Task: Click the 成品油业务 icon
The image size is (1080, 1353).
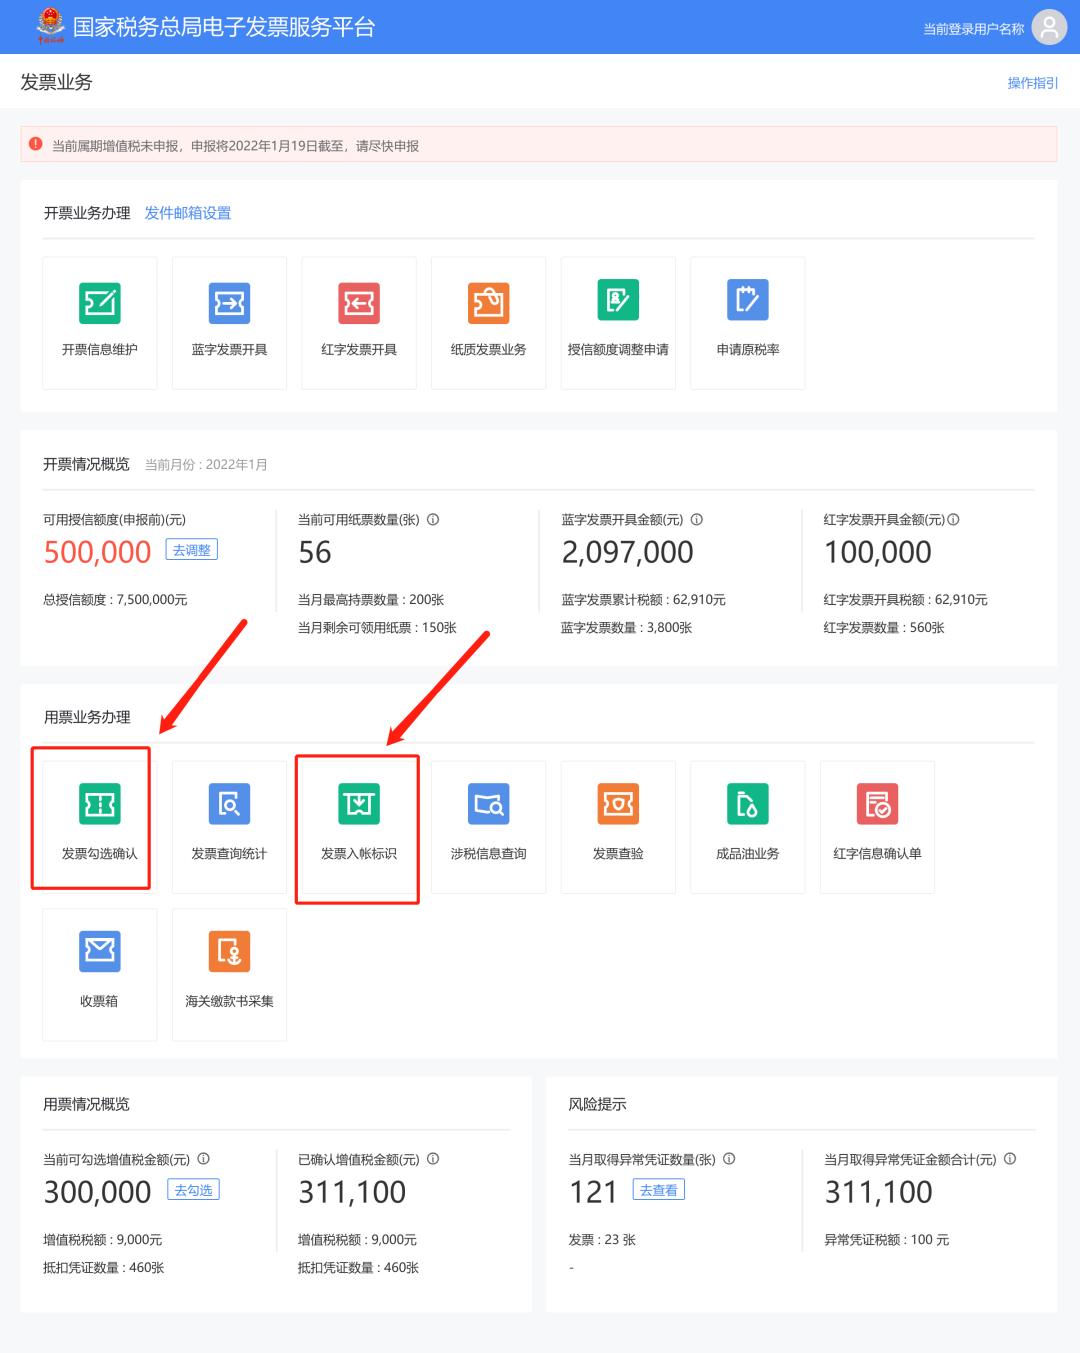Action: (x=747, y=827)
